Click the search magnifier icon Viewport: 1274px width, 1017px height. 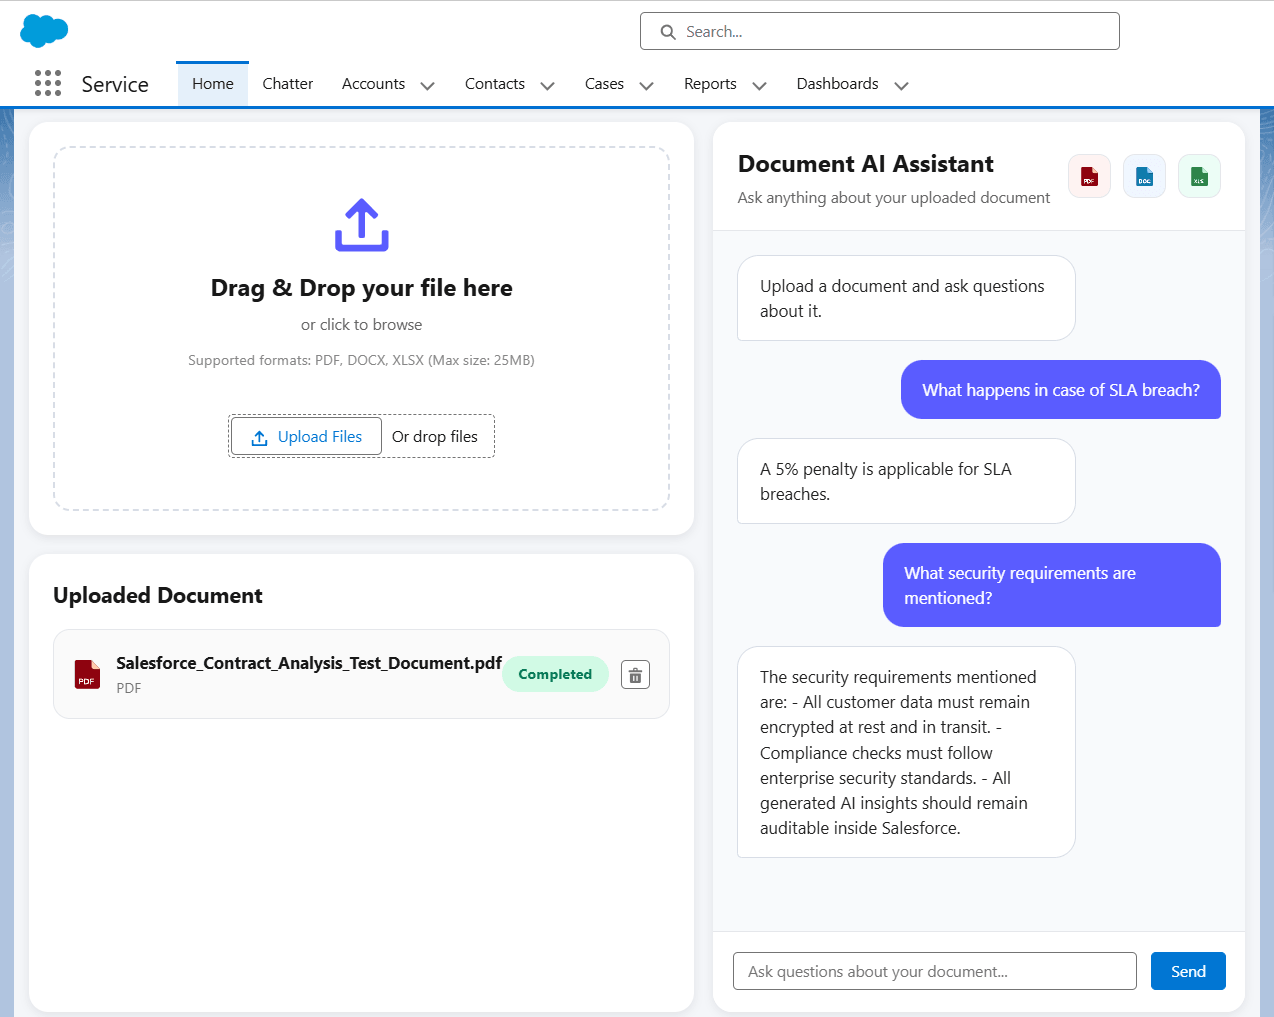pos(668,32)
